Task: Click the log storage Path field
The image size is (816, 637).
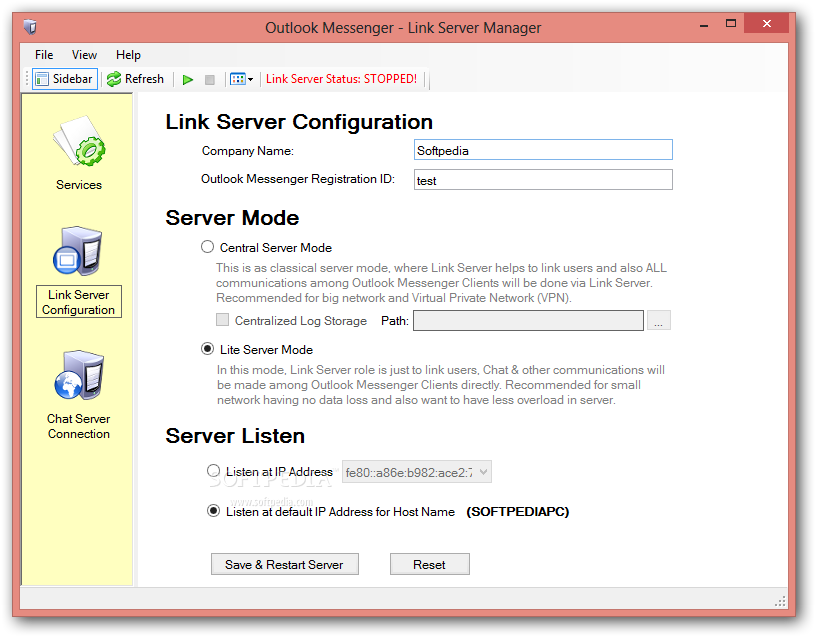Action: coord(528,321)
